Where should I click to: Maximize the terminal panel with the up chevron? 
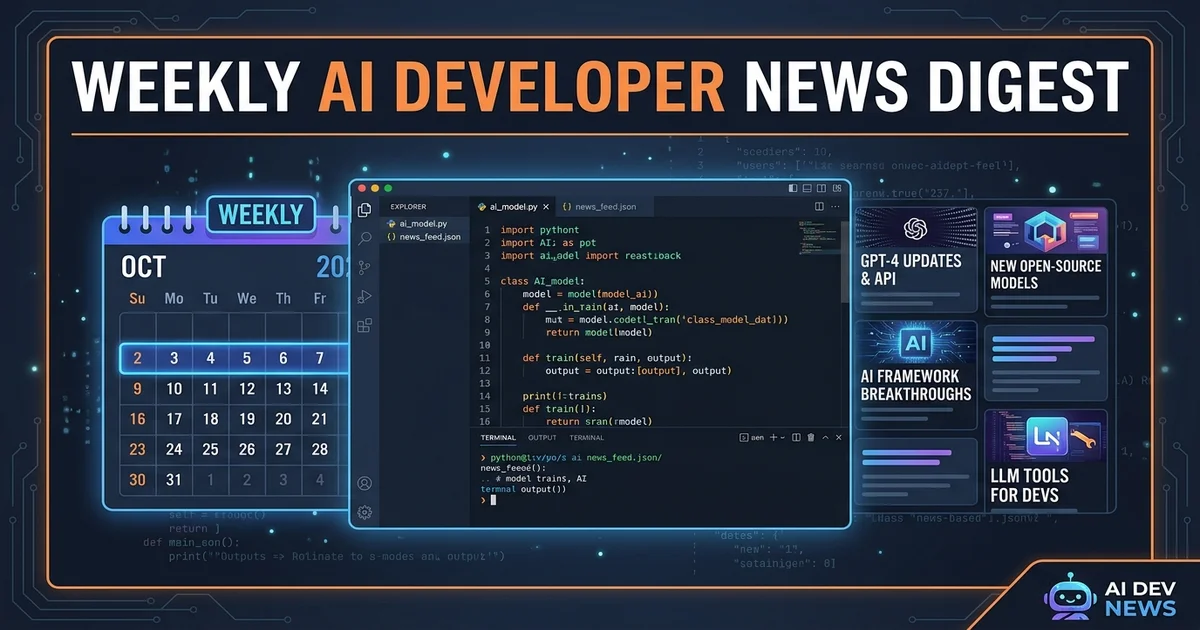pos(825,438)
